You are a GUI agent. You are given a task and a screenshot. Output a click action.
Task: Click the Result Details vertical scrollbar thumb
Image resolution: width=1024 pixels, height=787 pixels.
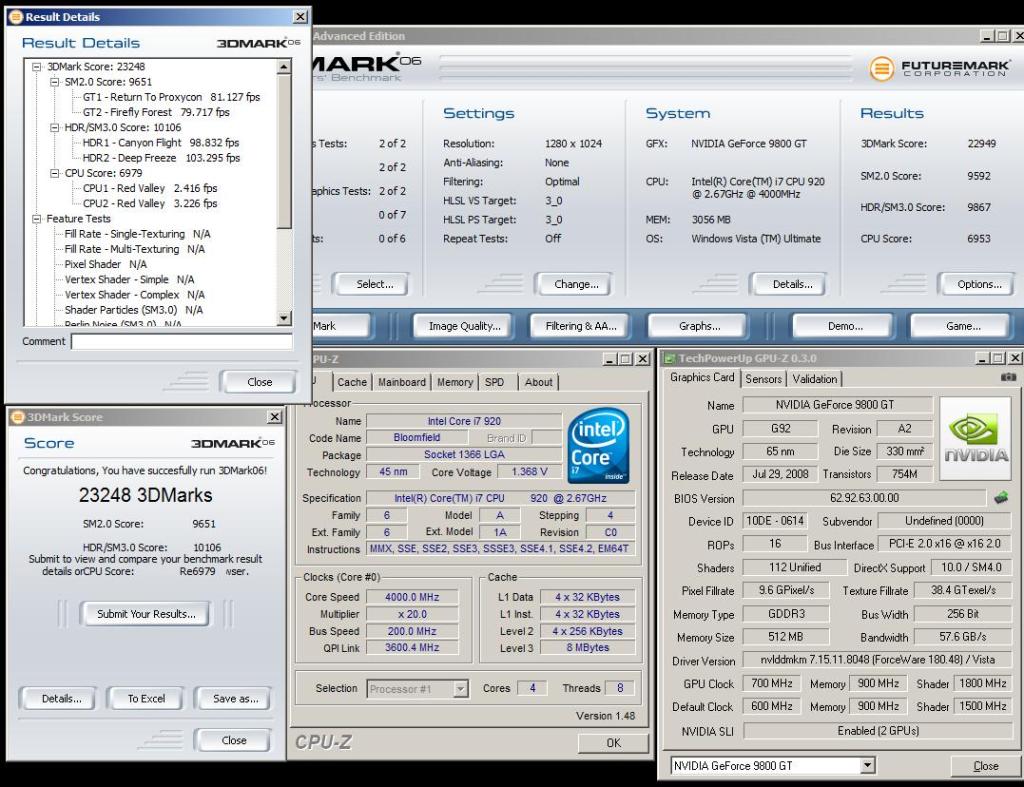[284, 152]
